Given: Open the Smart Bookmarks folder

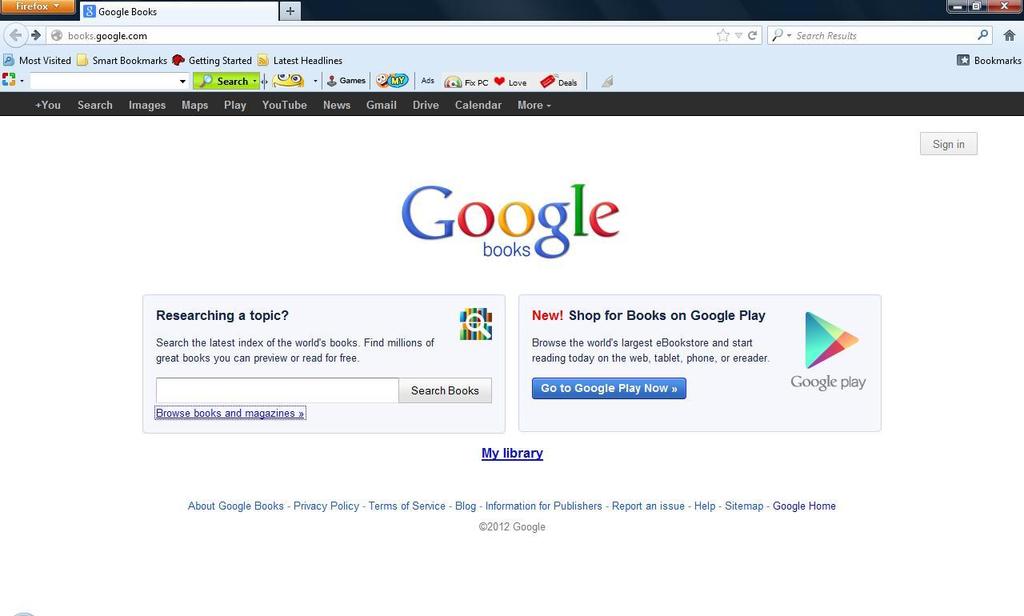Looking at the screenshot, I should click(122, 60).
